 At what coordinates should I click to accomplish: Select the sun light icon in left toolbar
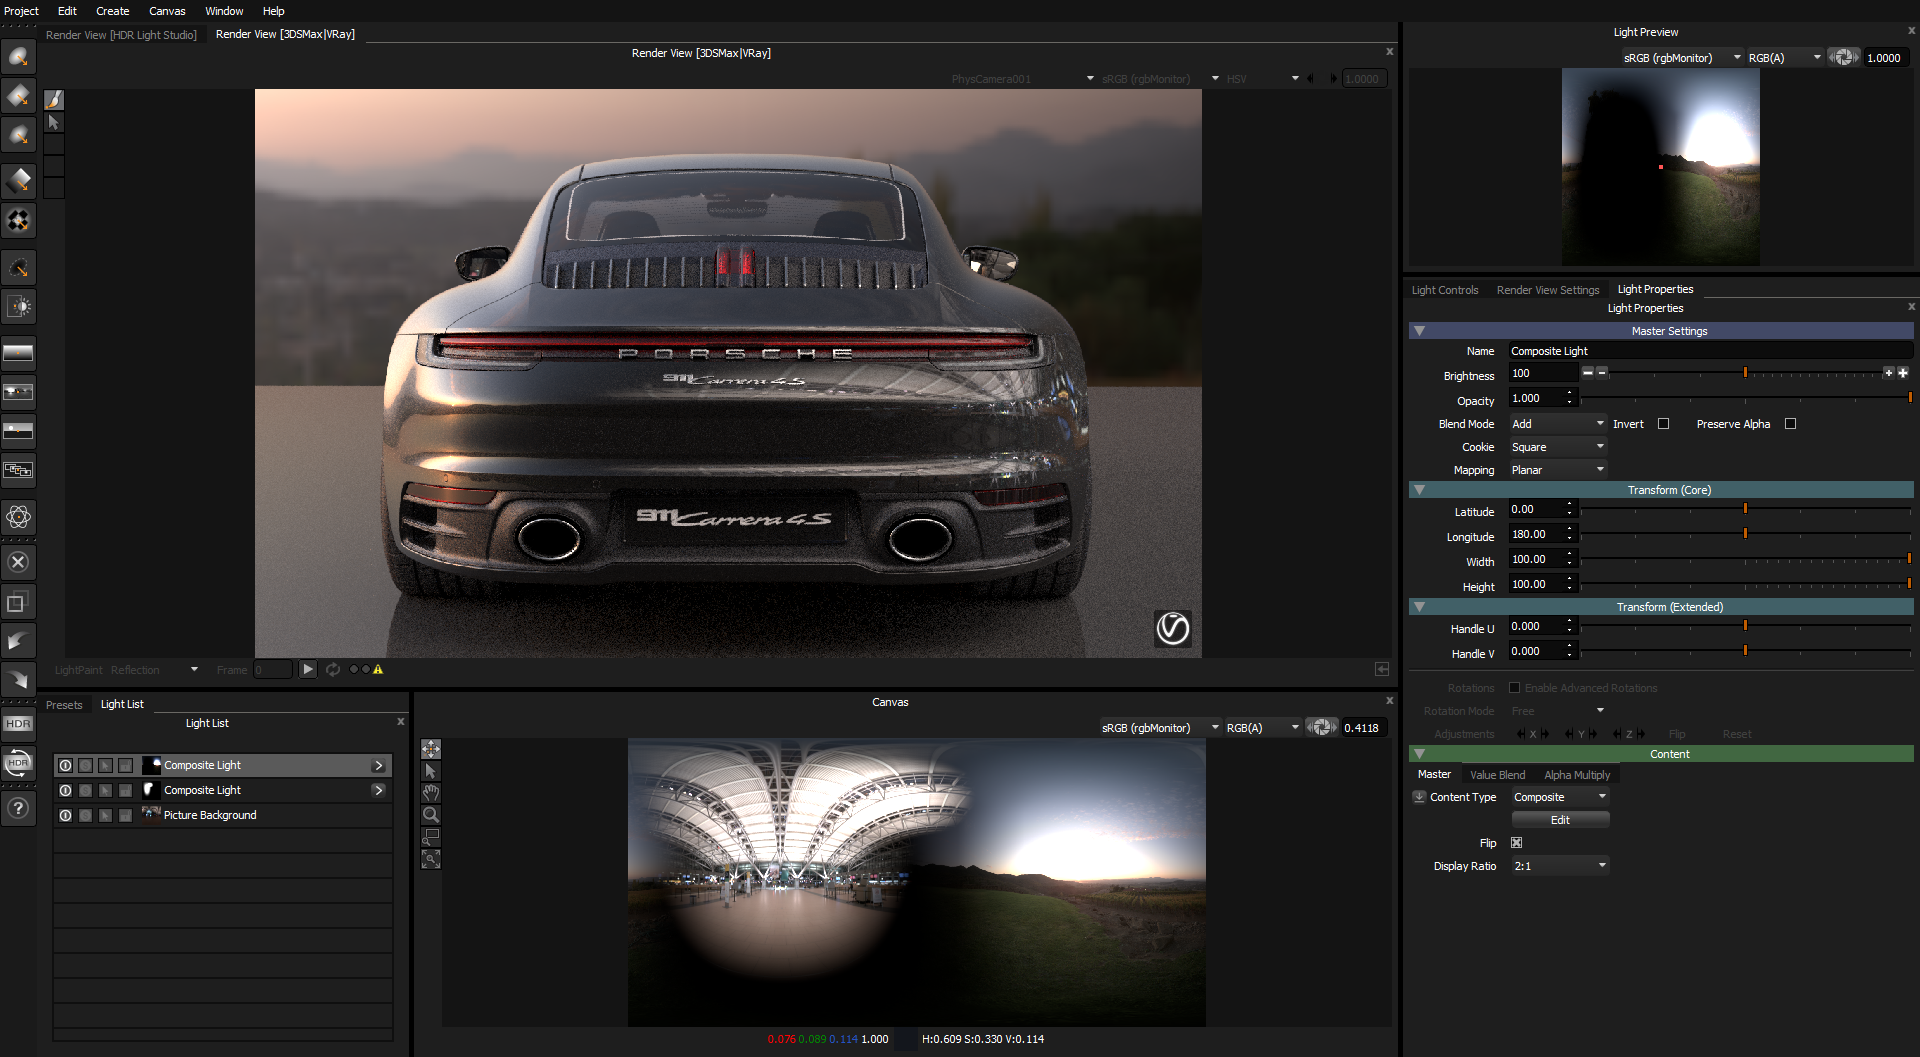(x=18, y=306)
